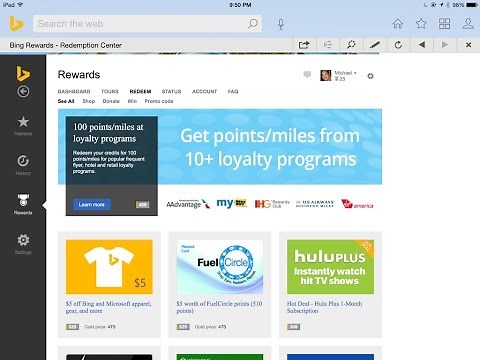Open '$5 off Bing and Microsoft apparel' link
Image resolution: width=480 pixels, height=360 pixels.
(x=109, y=307)
